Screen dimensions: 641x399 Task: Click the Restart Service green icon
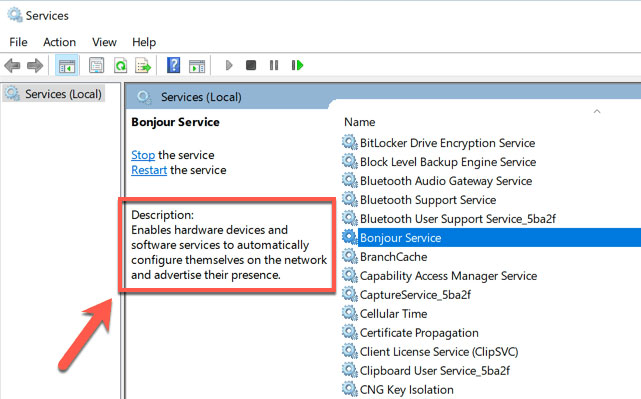297,65
